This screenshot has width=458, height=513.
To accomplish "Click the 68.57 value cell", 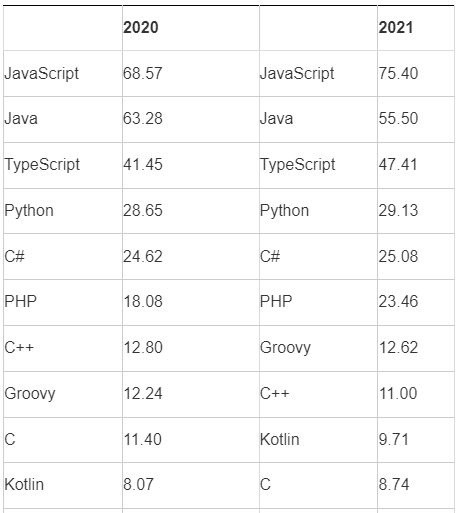I will (191, 74).
